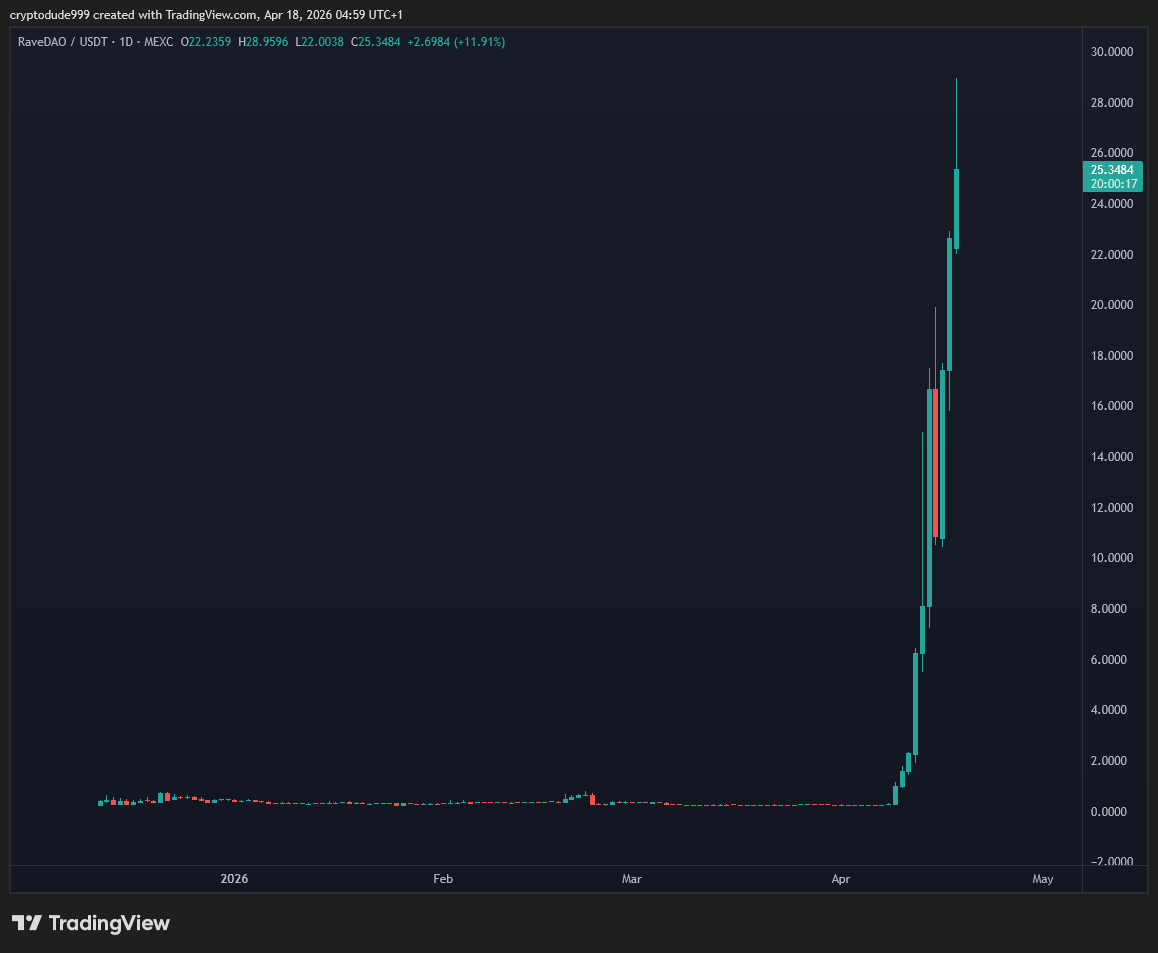
Task: Click the low value L22.0038
Action: tap(319, 42)
